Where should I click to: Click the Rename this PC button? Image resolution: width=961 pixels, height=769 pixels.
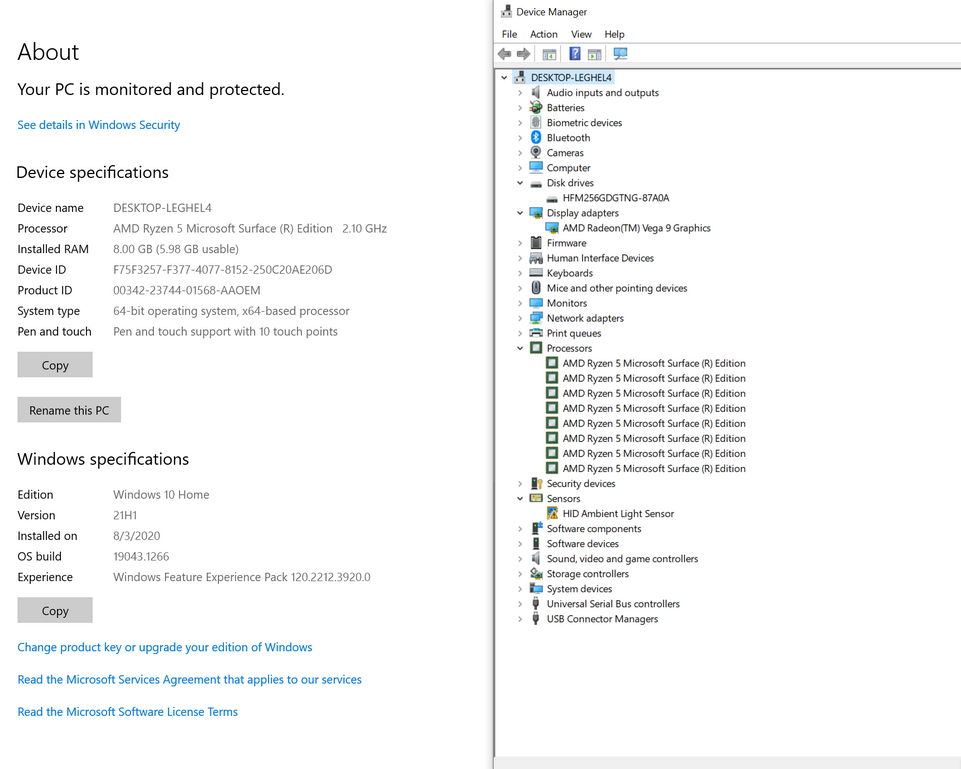coord(69,410)
